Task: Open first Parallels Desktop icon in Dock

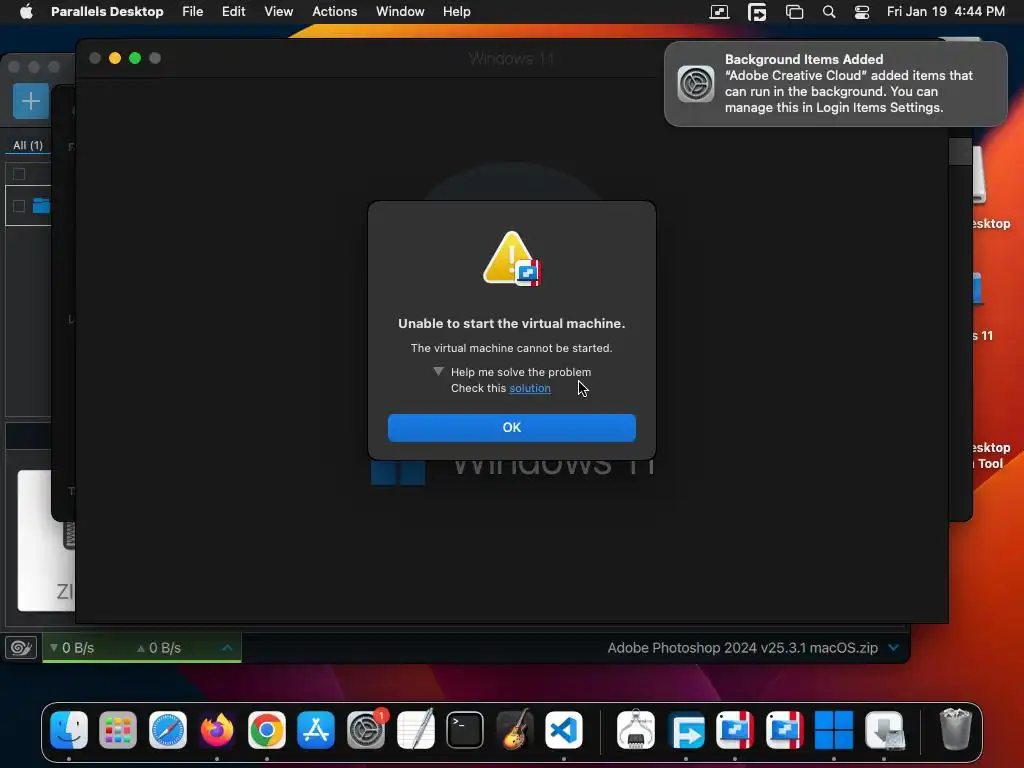Action: [x=735, y=729]
